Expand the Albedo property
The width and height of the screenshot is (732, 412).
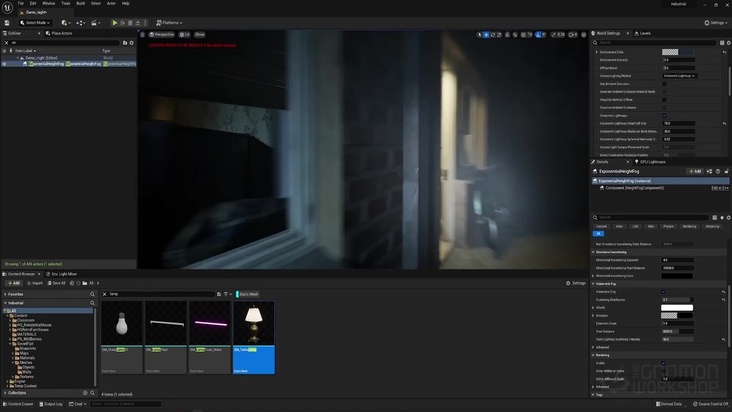pos(593,307)
